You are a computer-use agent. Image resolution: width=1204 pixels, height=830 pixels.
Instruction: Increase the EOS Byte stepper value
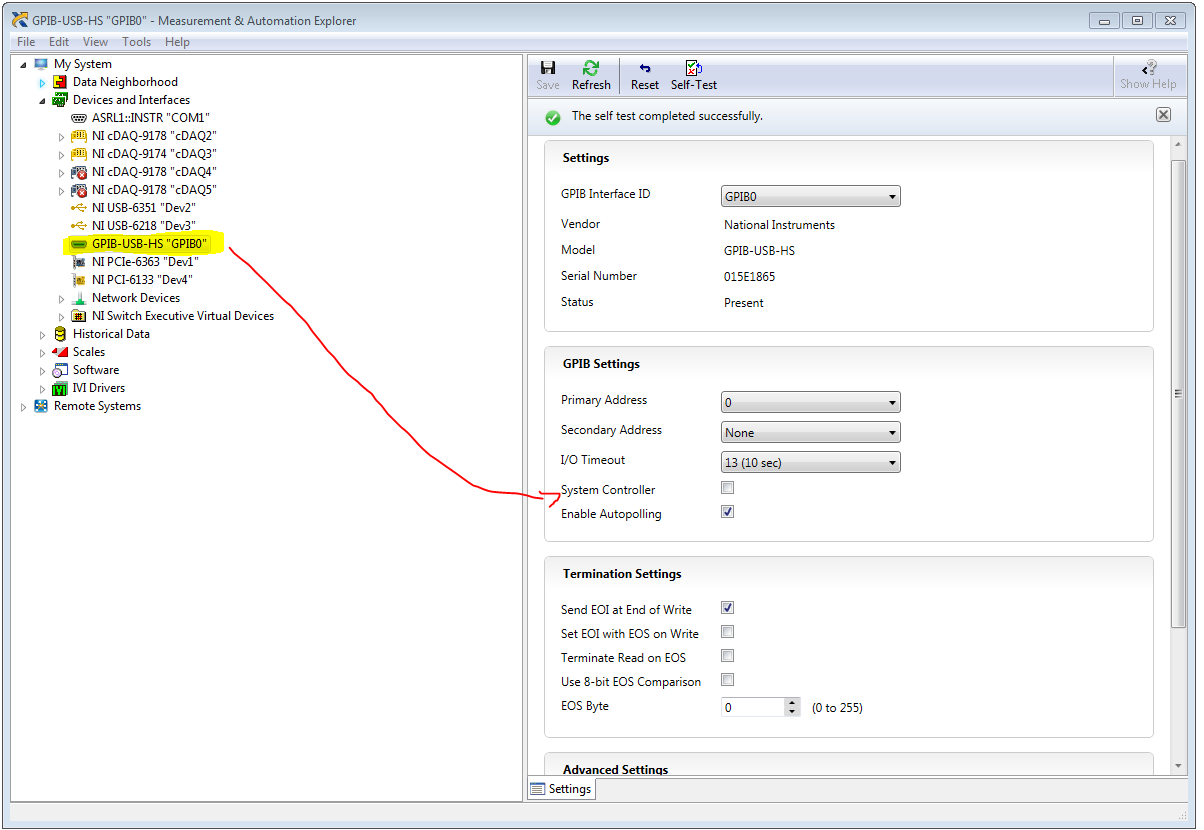792,702
